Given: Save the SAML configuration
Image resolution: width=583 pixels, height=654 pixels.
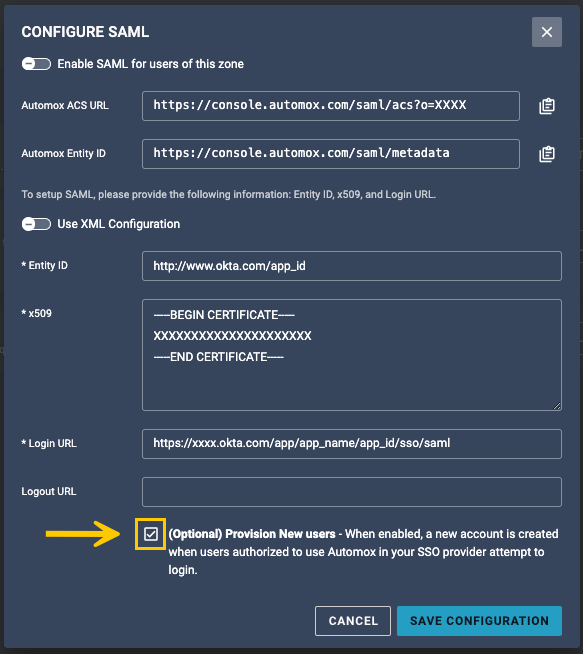Looking at the screenshot, I should click(x=479, y=621).
